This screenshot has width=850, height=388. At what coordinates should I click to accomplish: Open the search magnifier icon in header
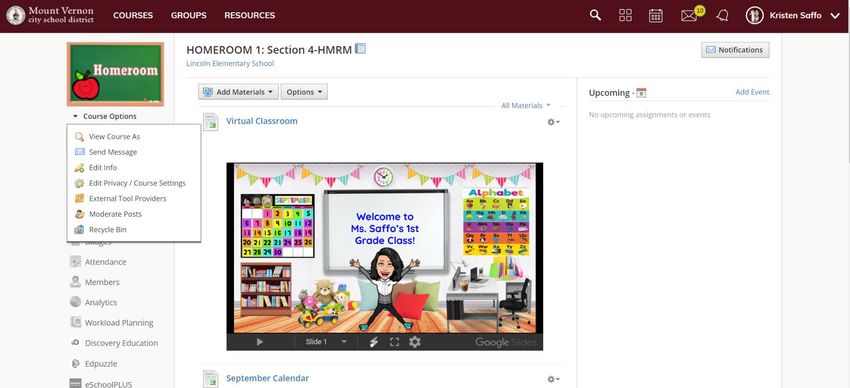click(x=595, y=15)
